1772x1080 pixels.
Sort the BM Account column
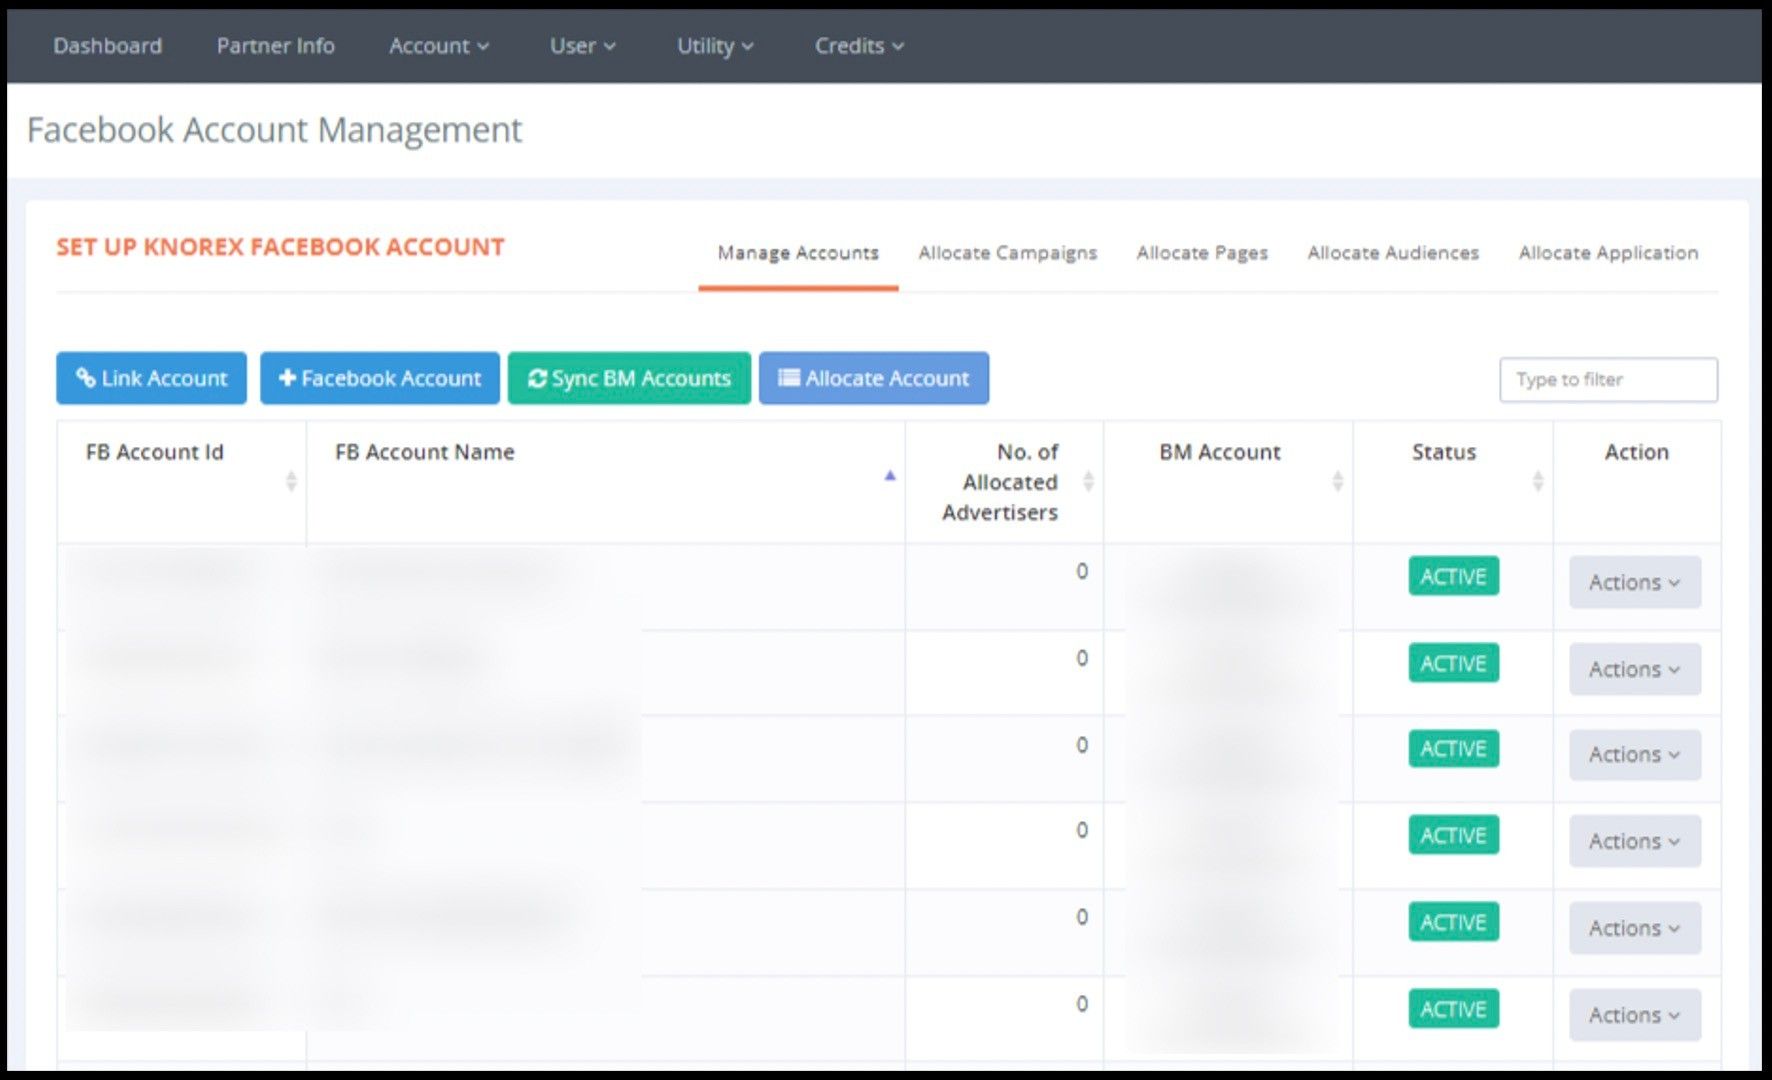[1337, 481]
